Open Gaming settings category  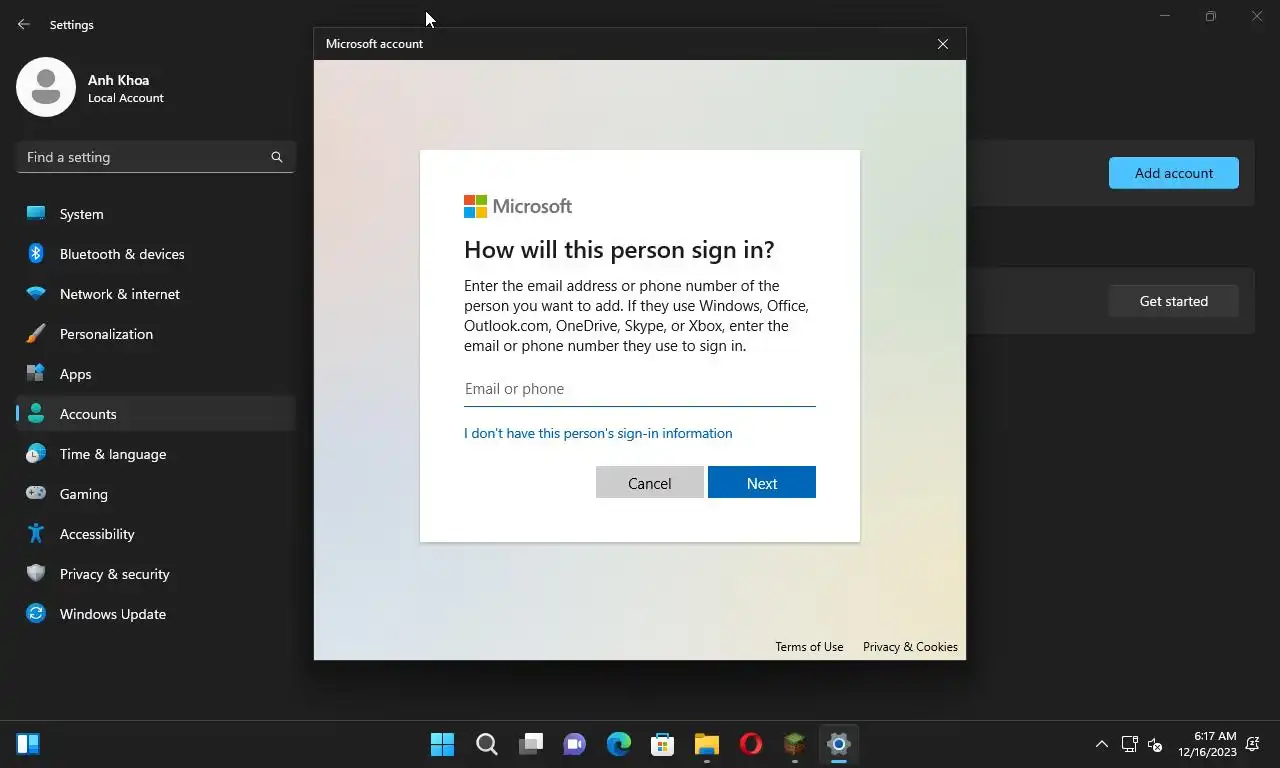156,494
